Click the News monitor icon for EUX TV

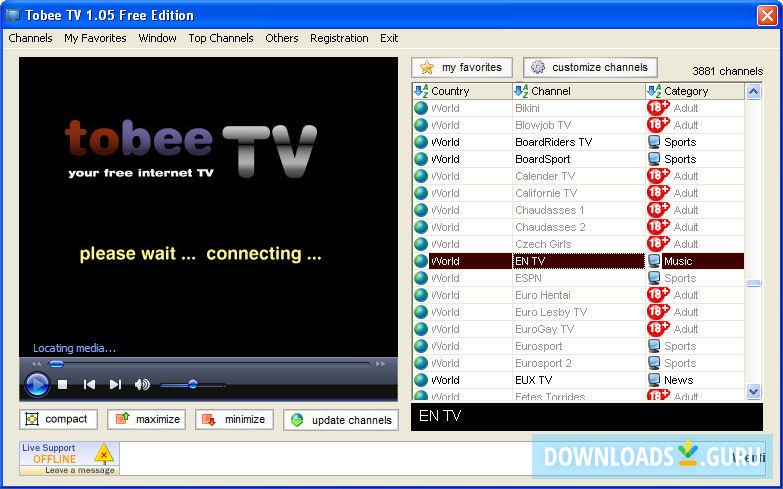[x=654, y=380]
